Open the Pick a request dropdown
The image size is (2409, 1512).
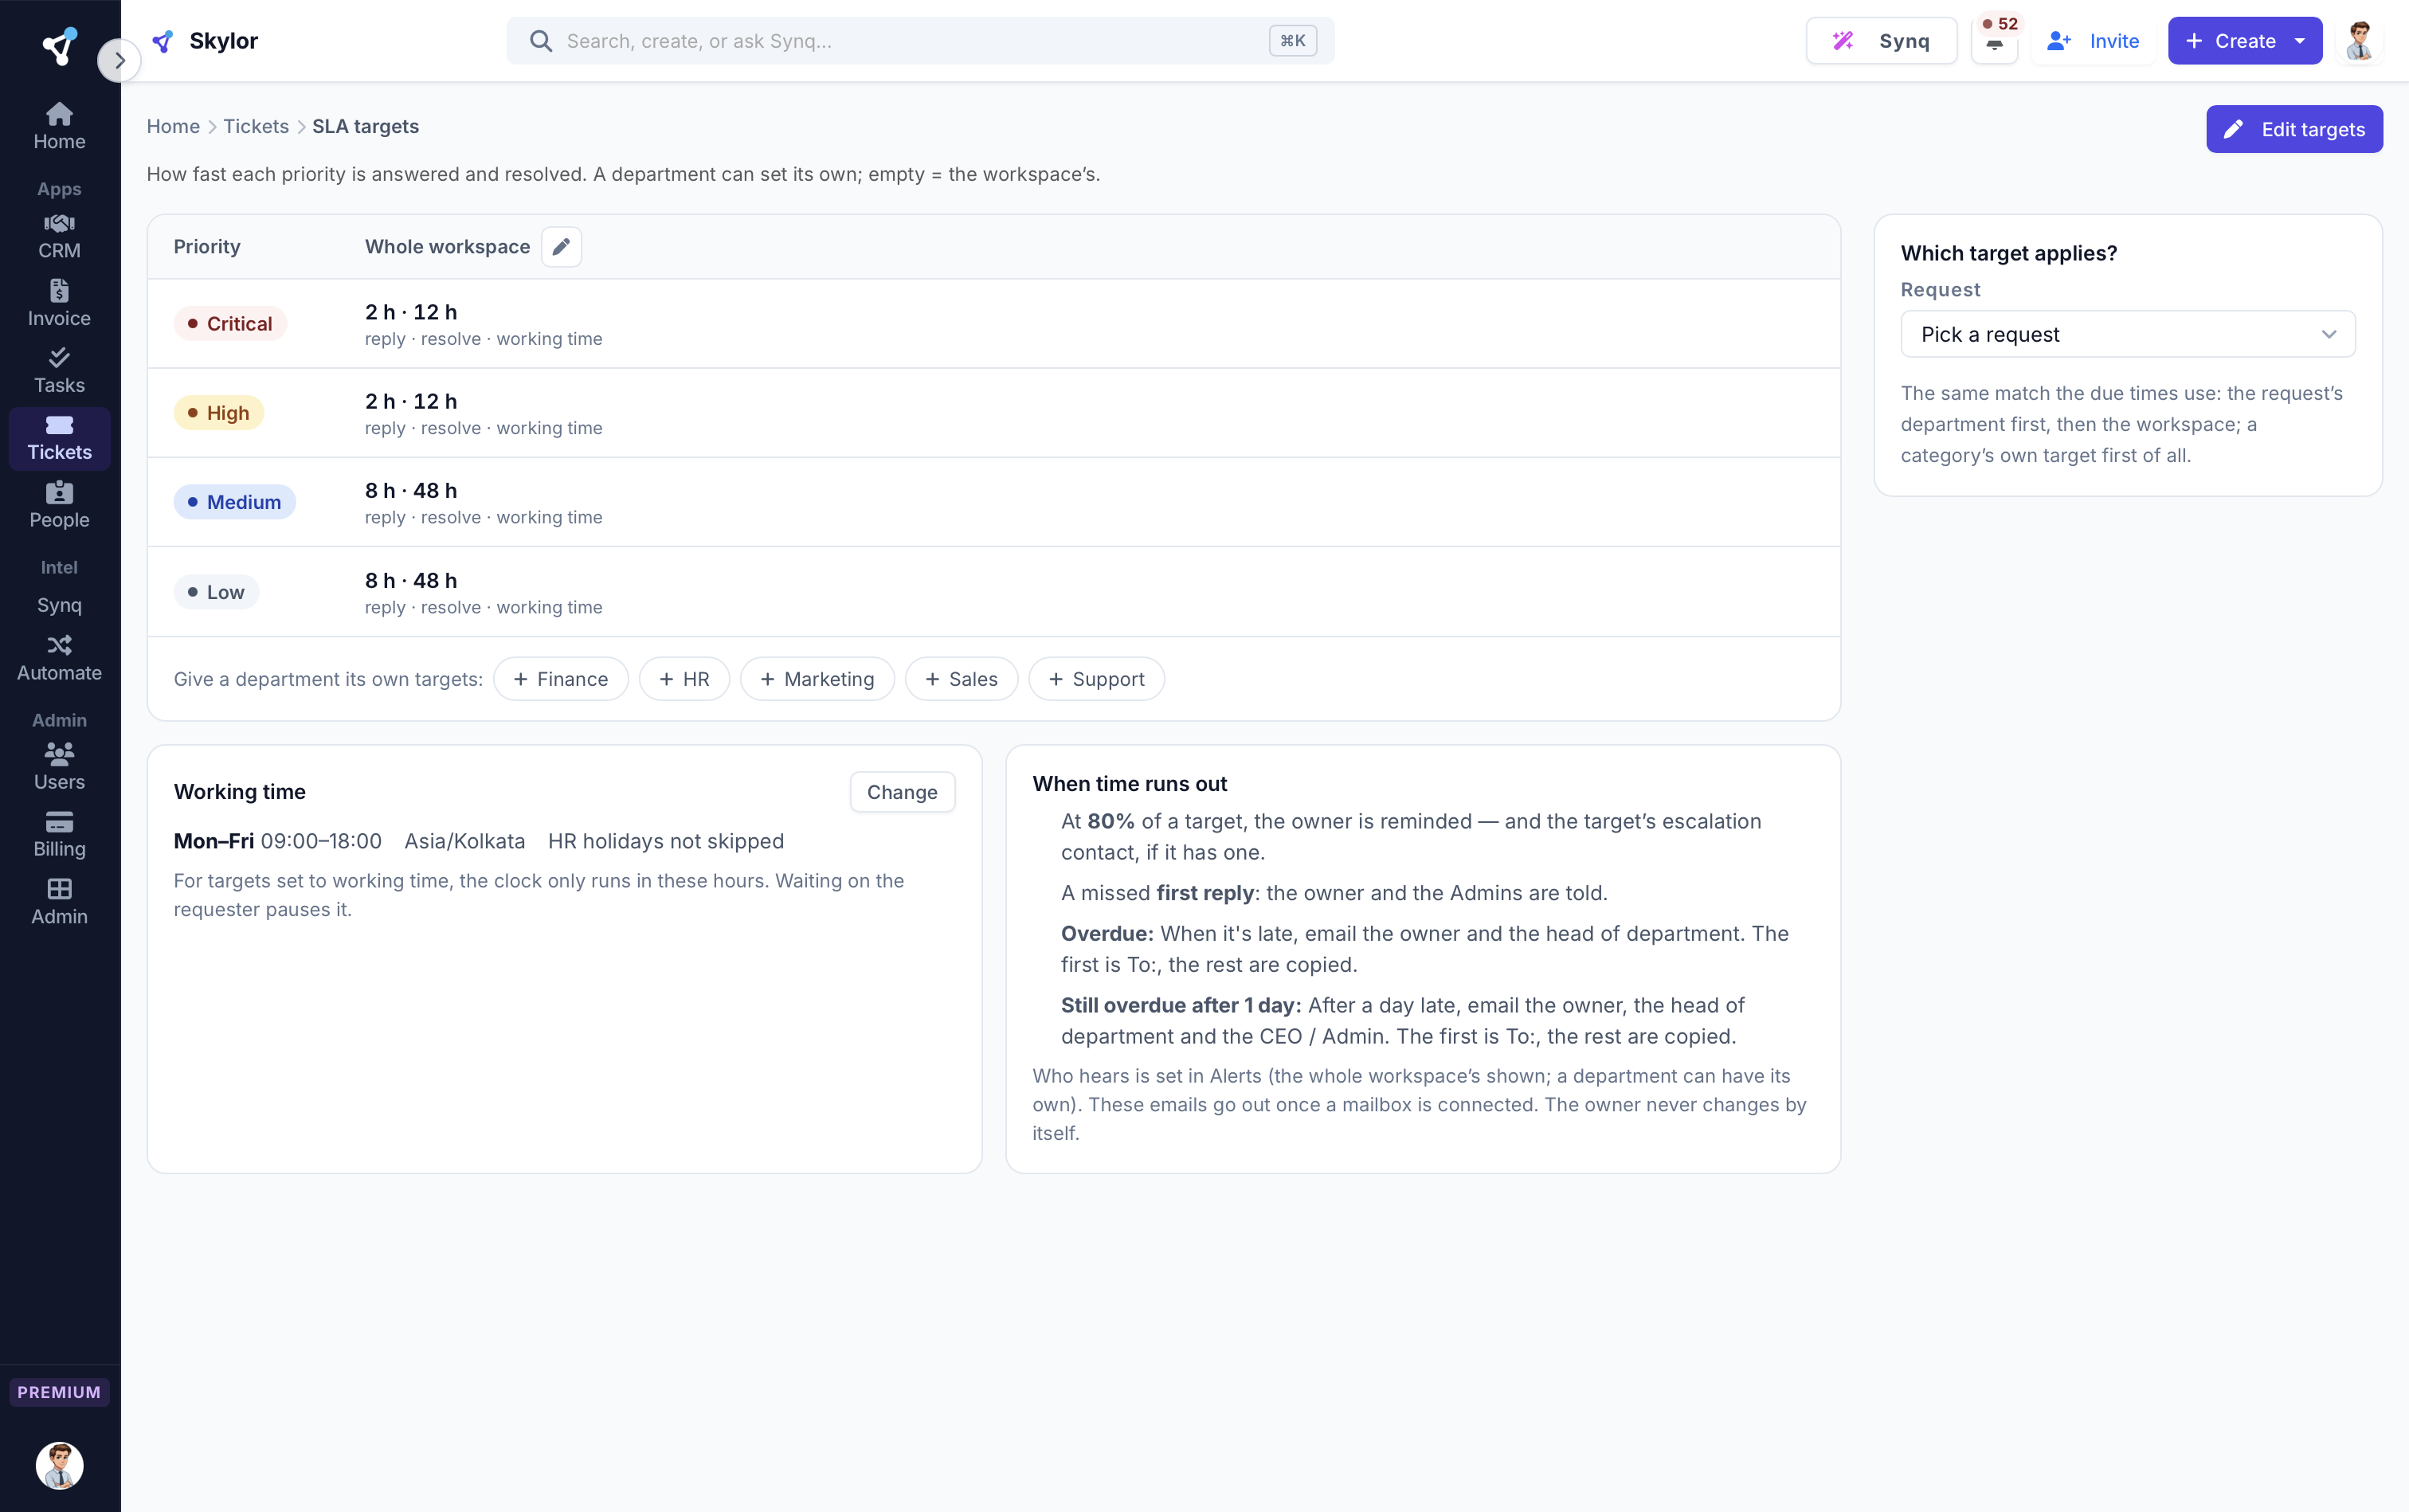click(2127, 334)
